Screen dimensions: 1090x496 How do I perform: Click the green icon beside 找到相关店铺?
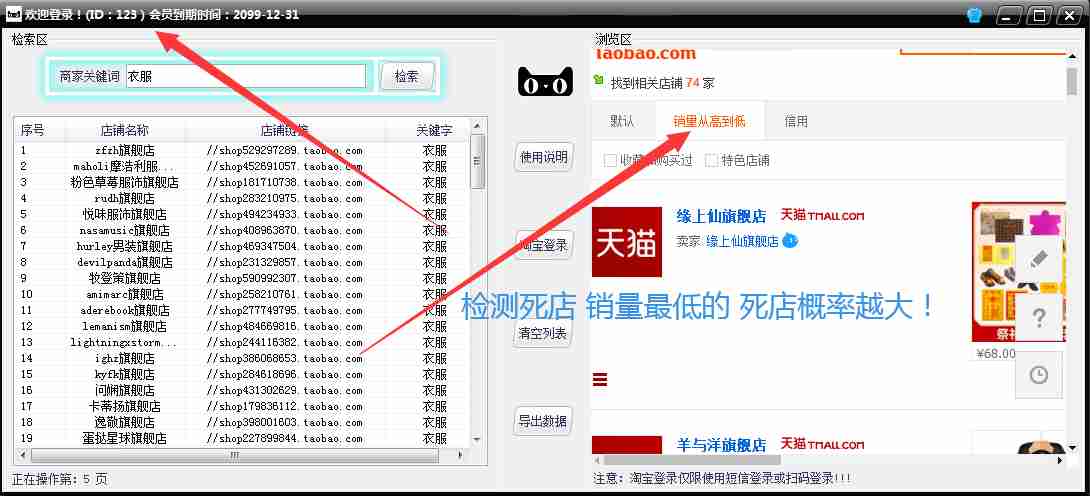point(599,81)
